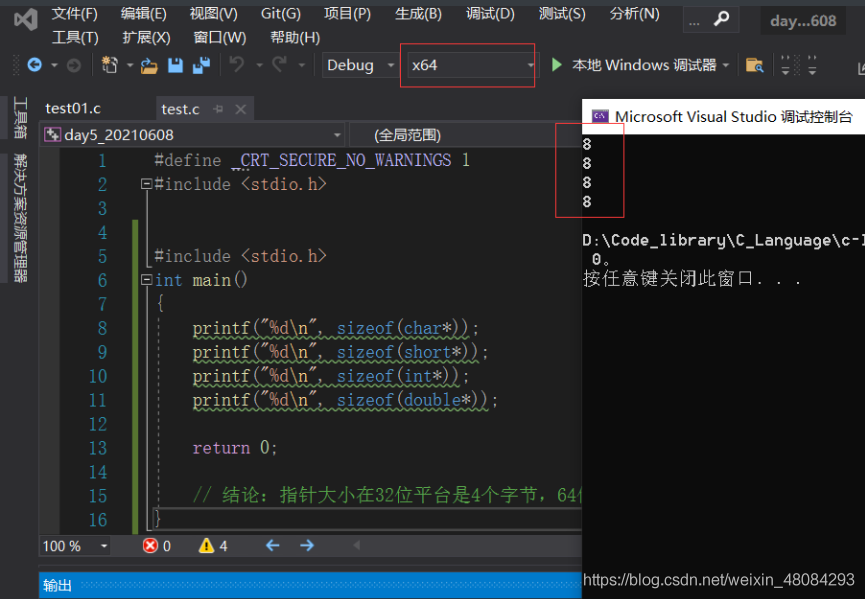Open the day5_20210608 project scope dropdown
865x599 pixels.
coord(193,135)
